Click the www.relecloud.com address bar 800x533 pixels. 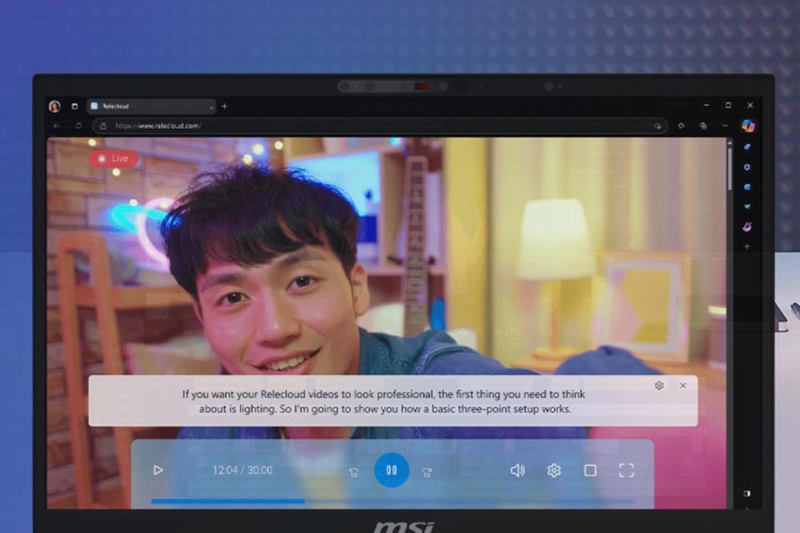pos(380,126)
